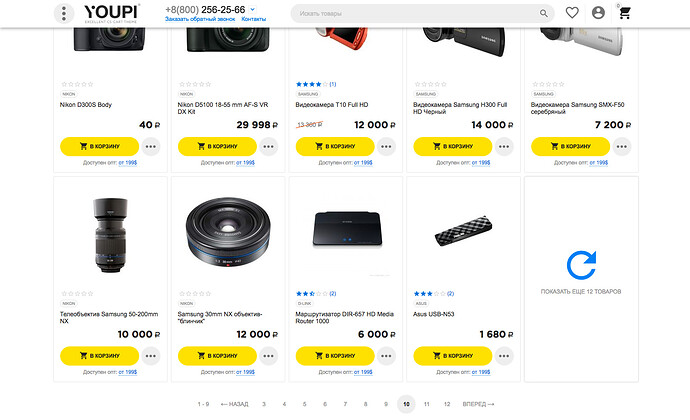Go to pagination page 5
Viewport: 690px width, 420px height.
[304, 404]
